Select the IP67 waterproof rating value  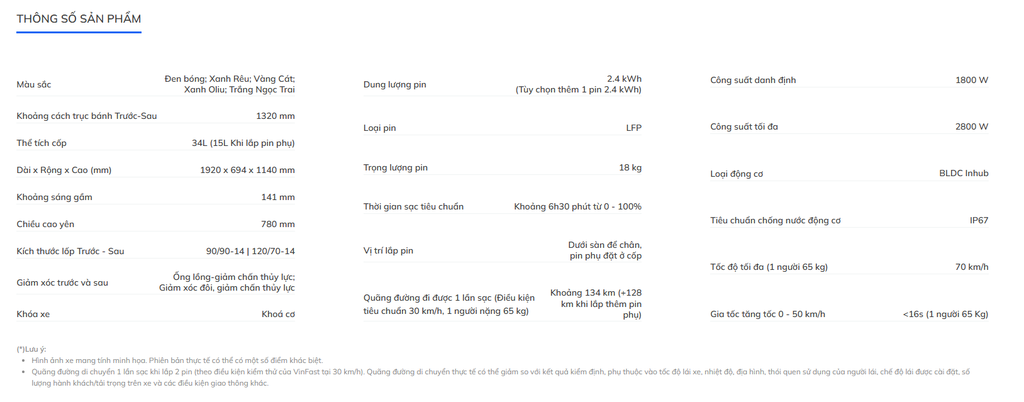(x=978, y=220)
